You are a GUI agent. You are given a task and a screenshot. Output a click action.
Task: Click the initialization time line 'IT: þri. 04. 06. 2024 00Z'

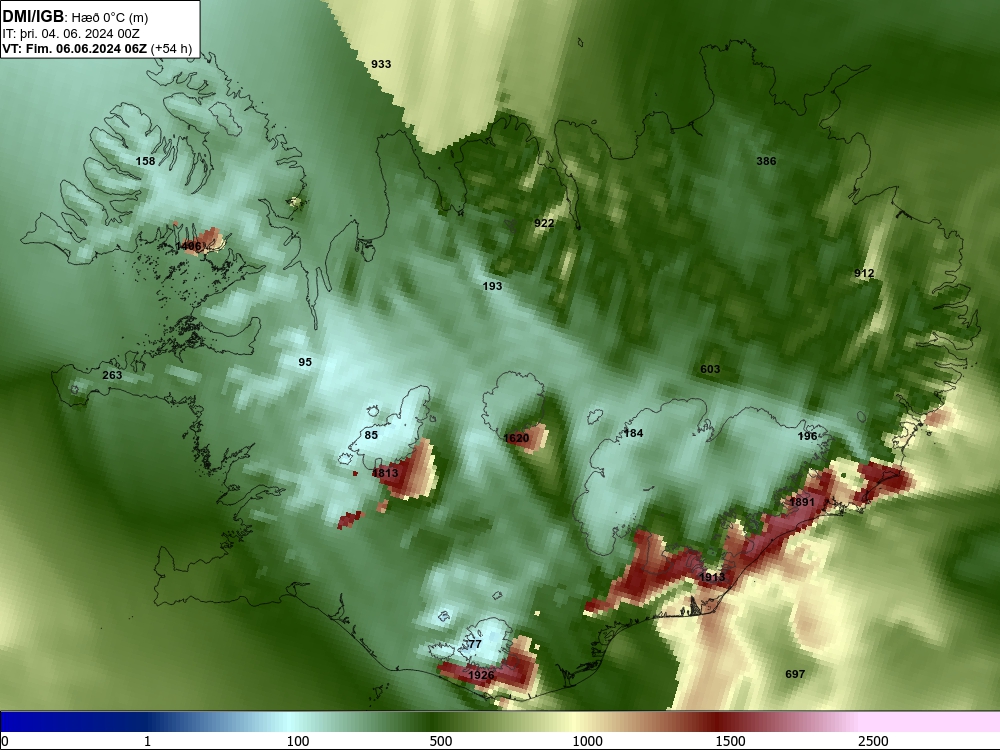click(x=71, y=34)
